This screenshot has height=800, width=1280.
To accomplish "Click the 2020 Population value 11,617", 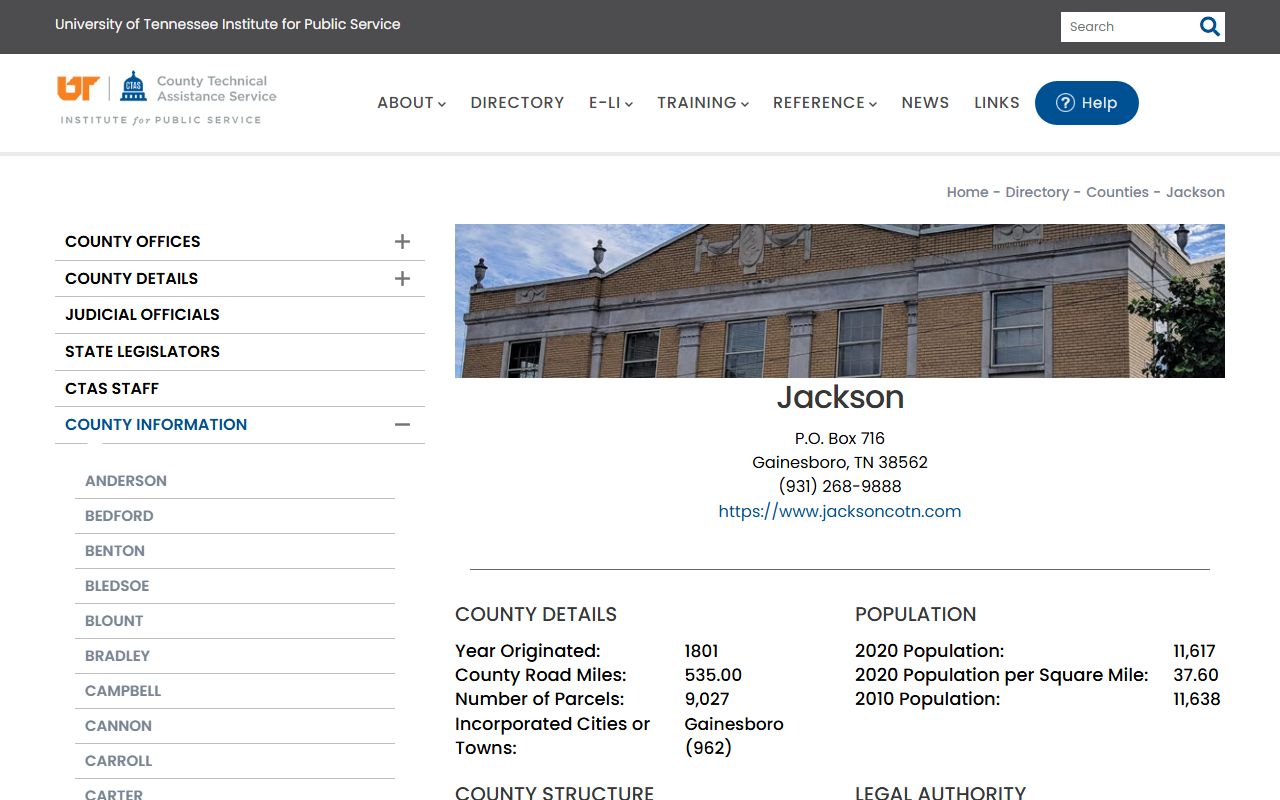I will (x=1194, y=651).
